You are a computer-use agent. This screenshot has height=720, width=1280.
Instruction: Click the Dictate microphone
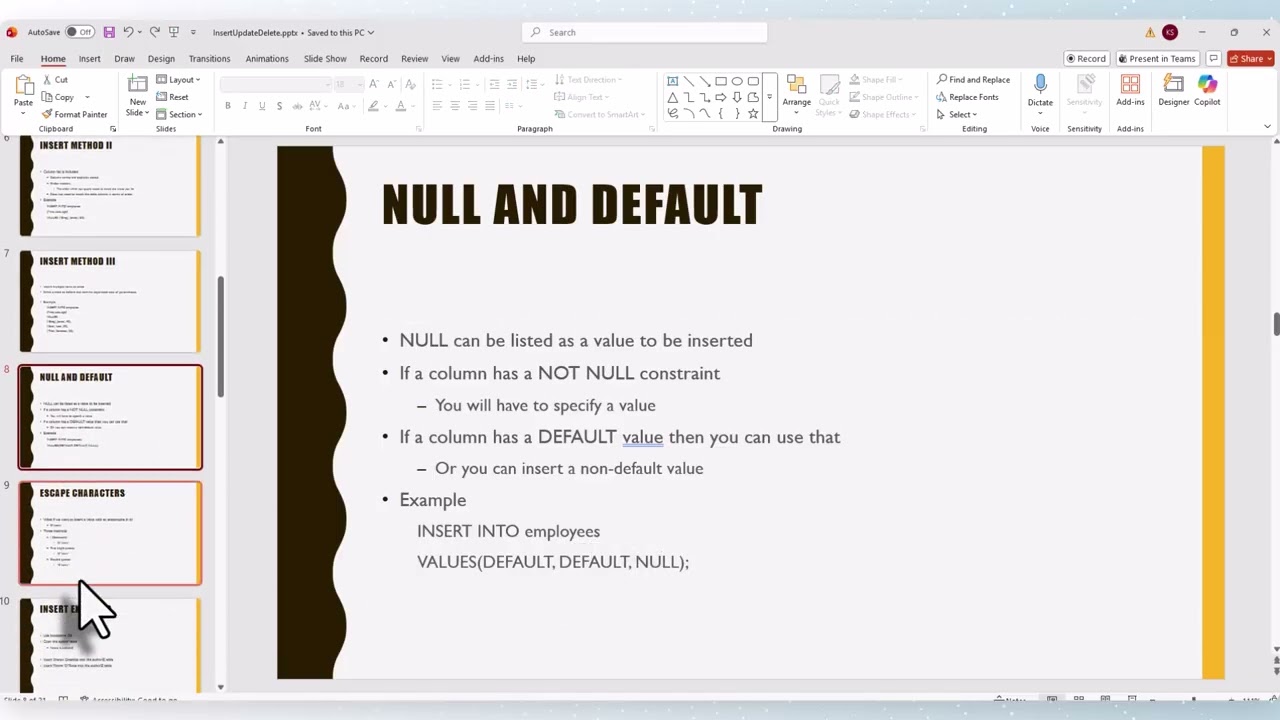point(1040,90)
